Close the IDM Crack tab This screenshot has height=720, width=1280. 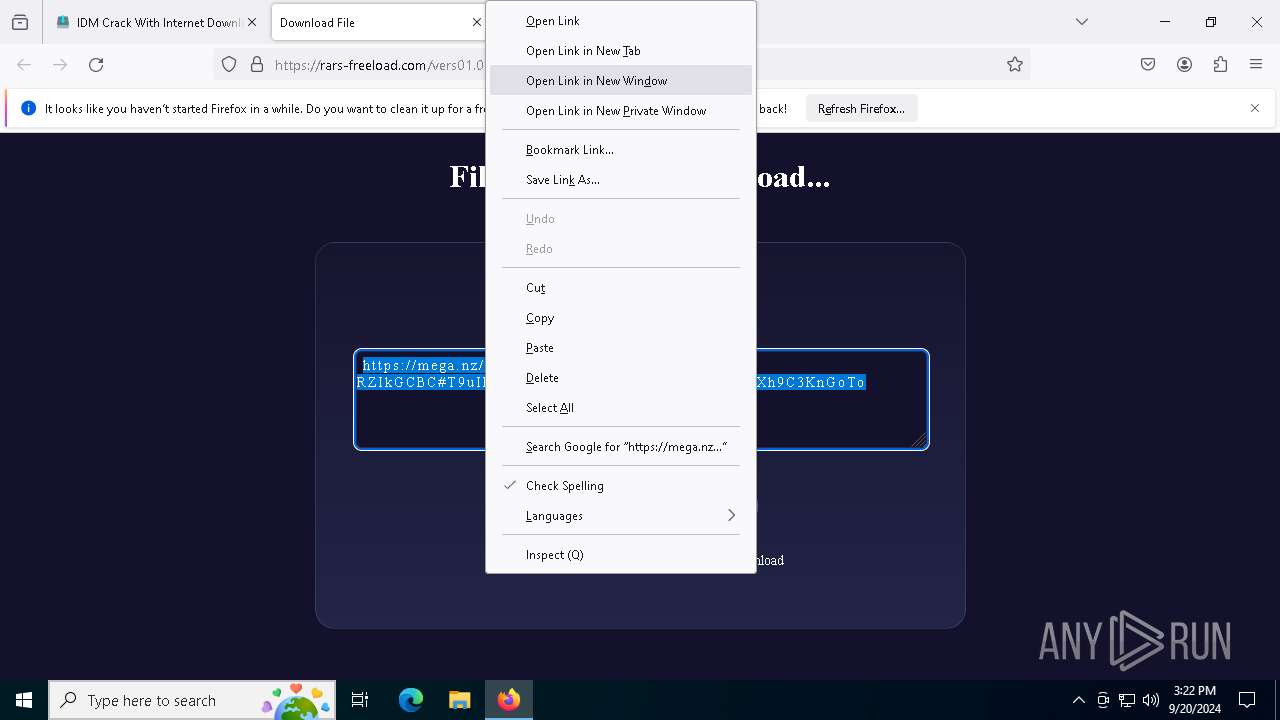(x=252, y=22)
